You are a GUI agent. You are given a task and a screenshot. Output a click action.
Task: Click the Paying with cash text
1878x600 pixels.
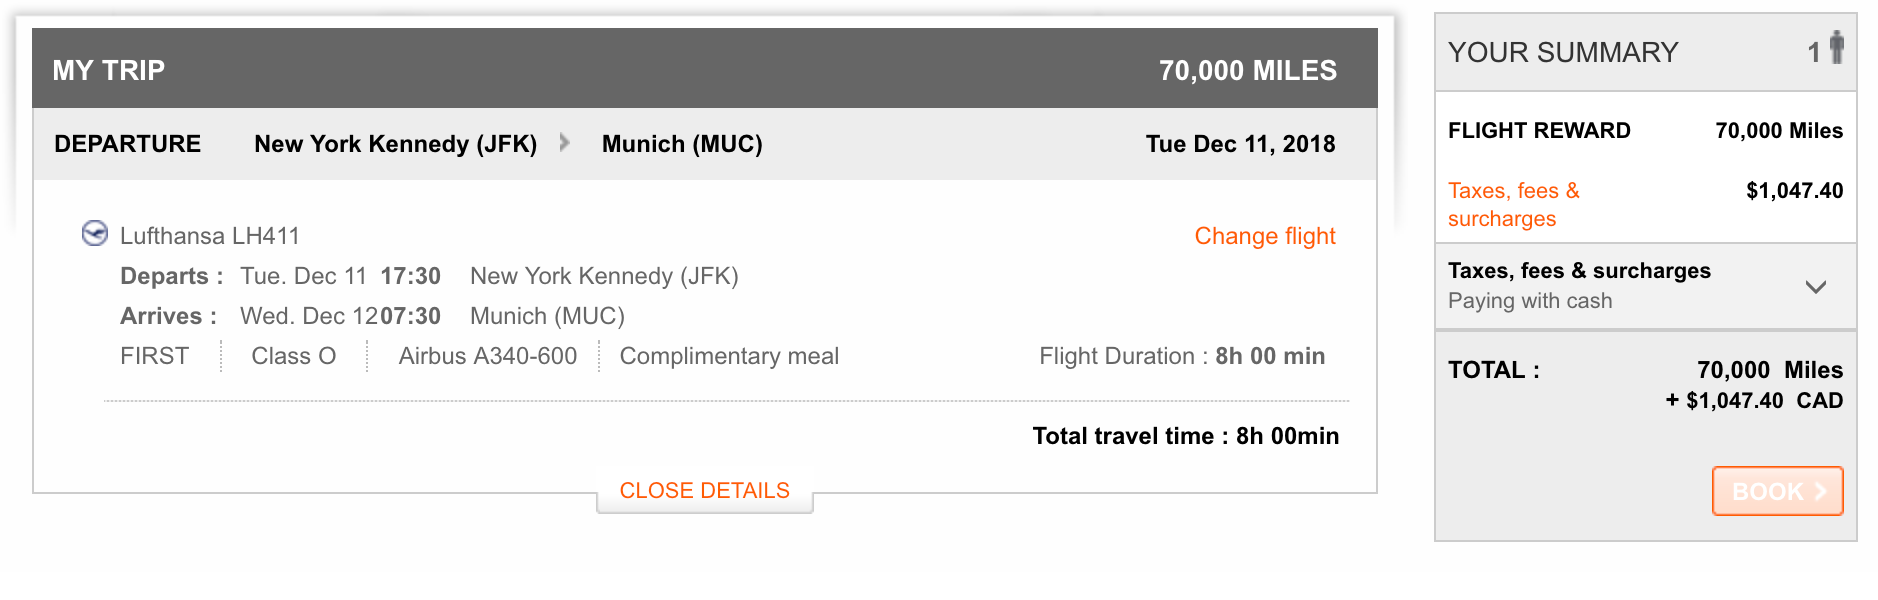(1529, 301)
